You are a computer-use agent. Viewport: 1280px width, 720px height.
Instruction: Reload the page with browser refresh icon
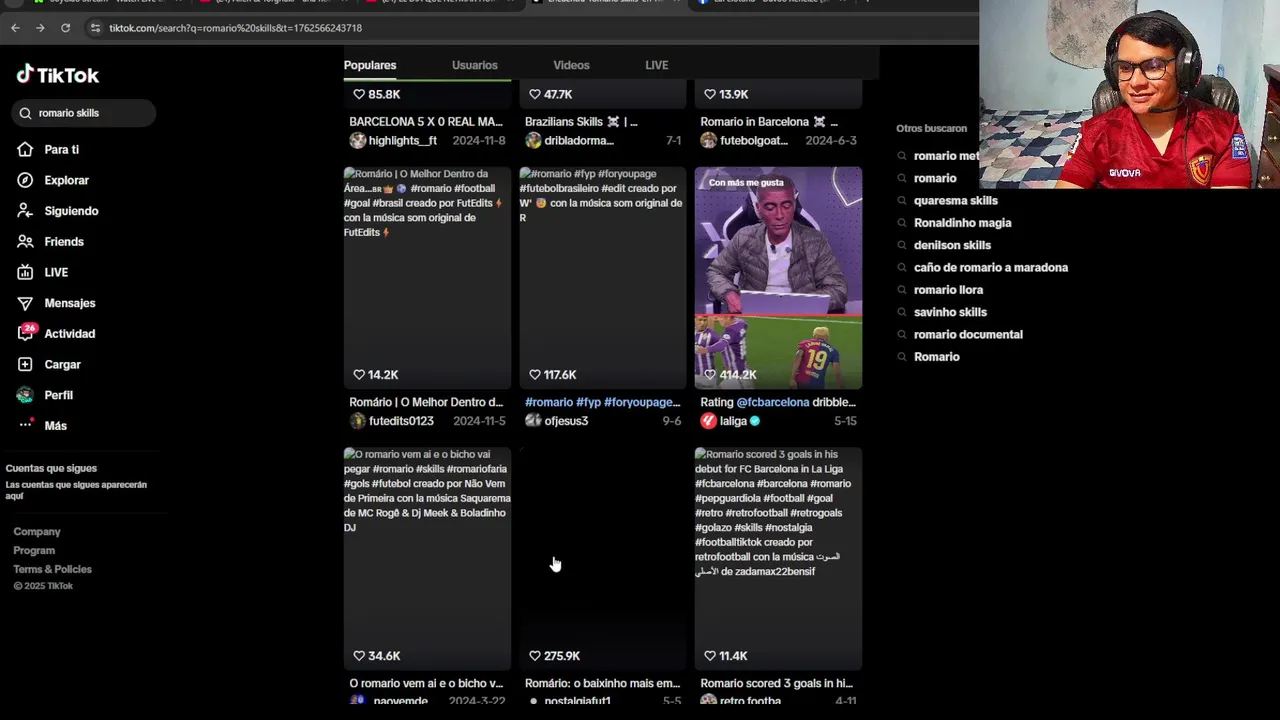coord(65,28)
